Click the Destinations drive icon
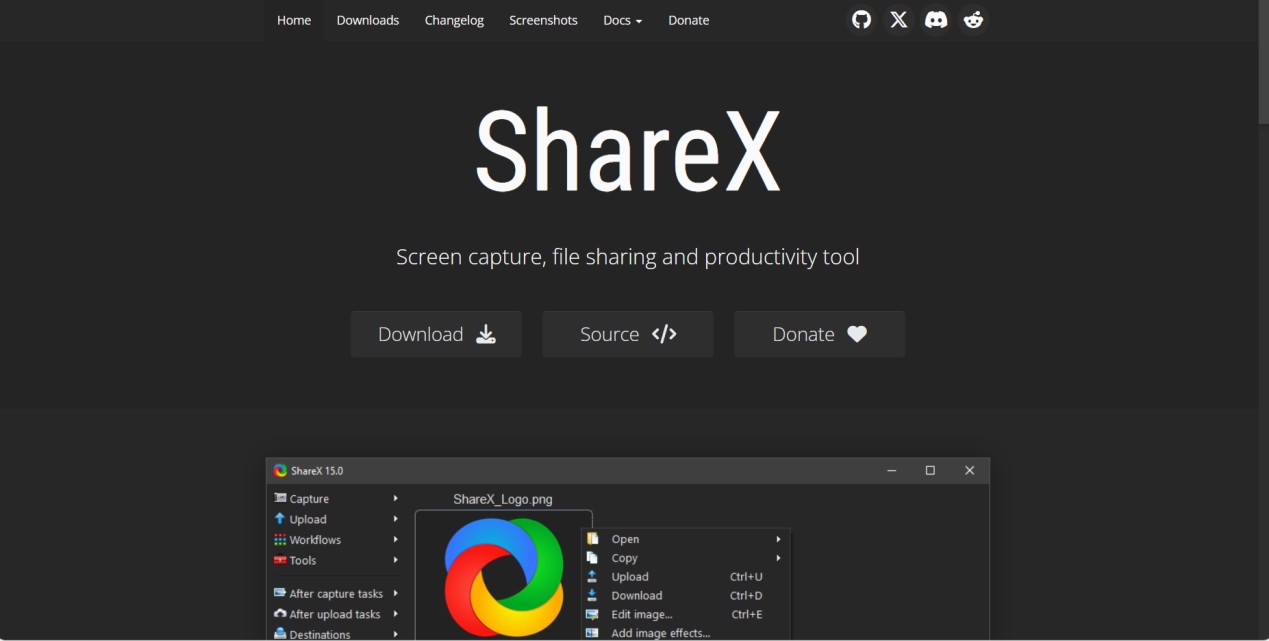 tap(280, 634)
